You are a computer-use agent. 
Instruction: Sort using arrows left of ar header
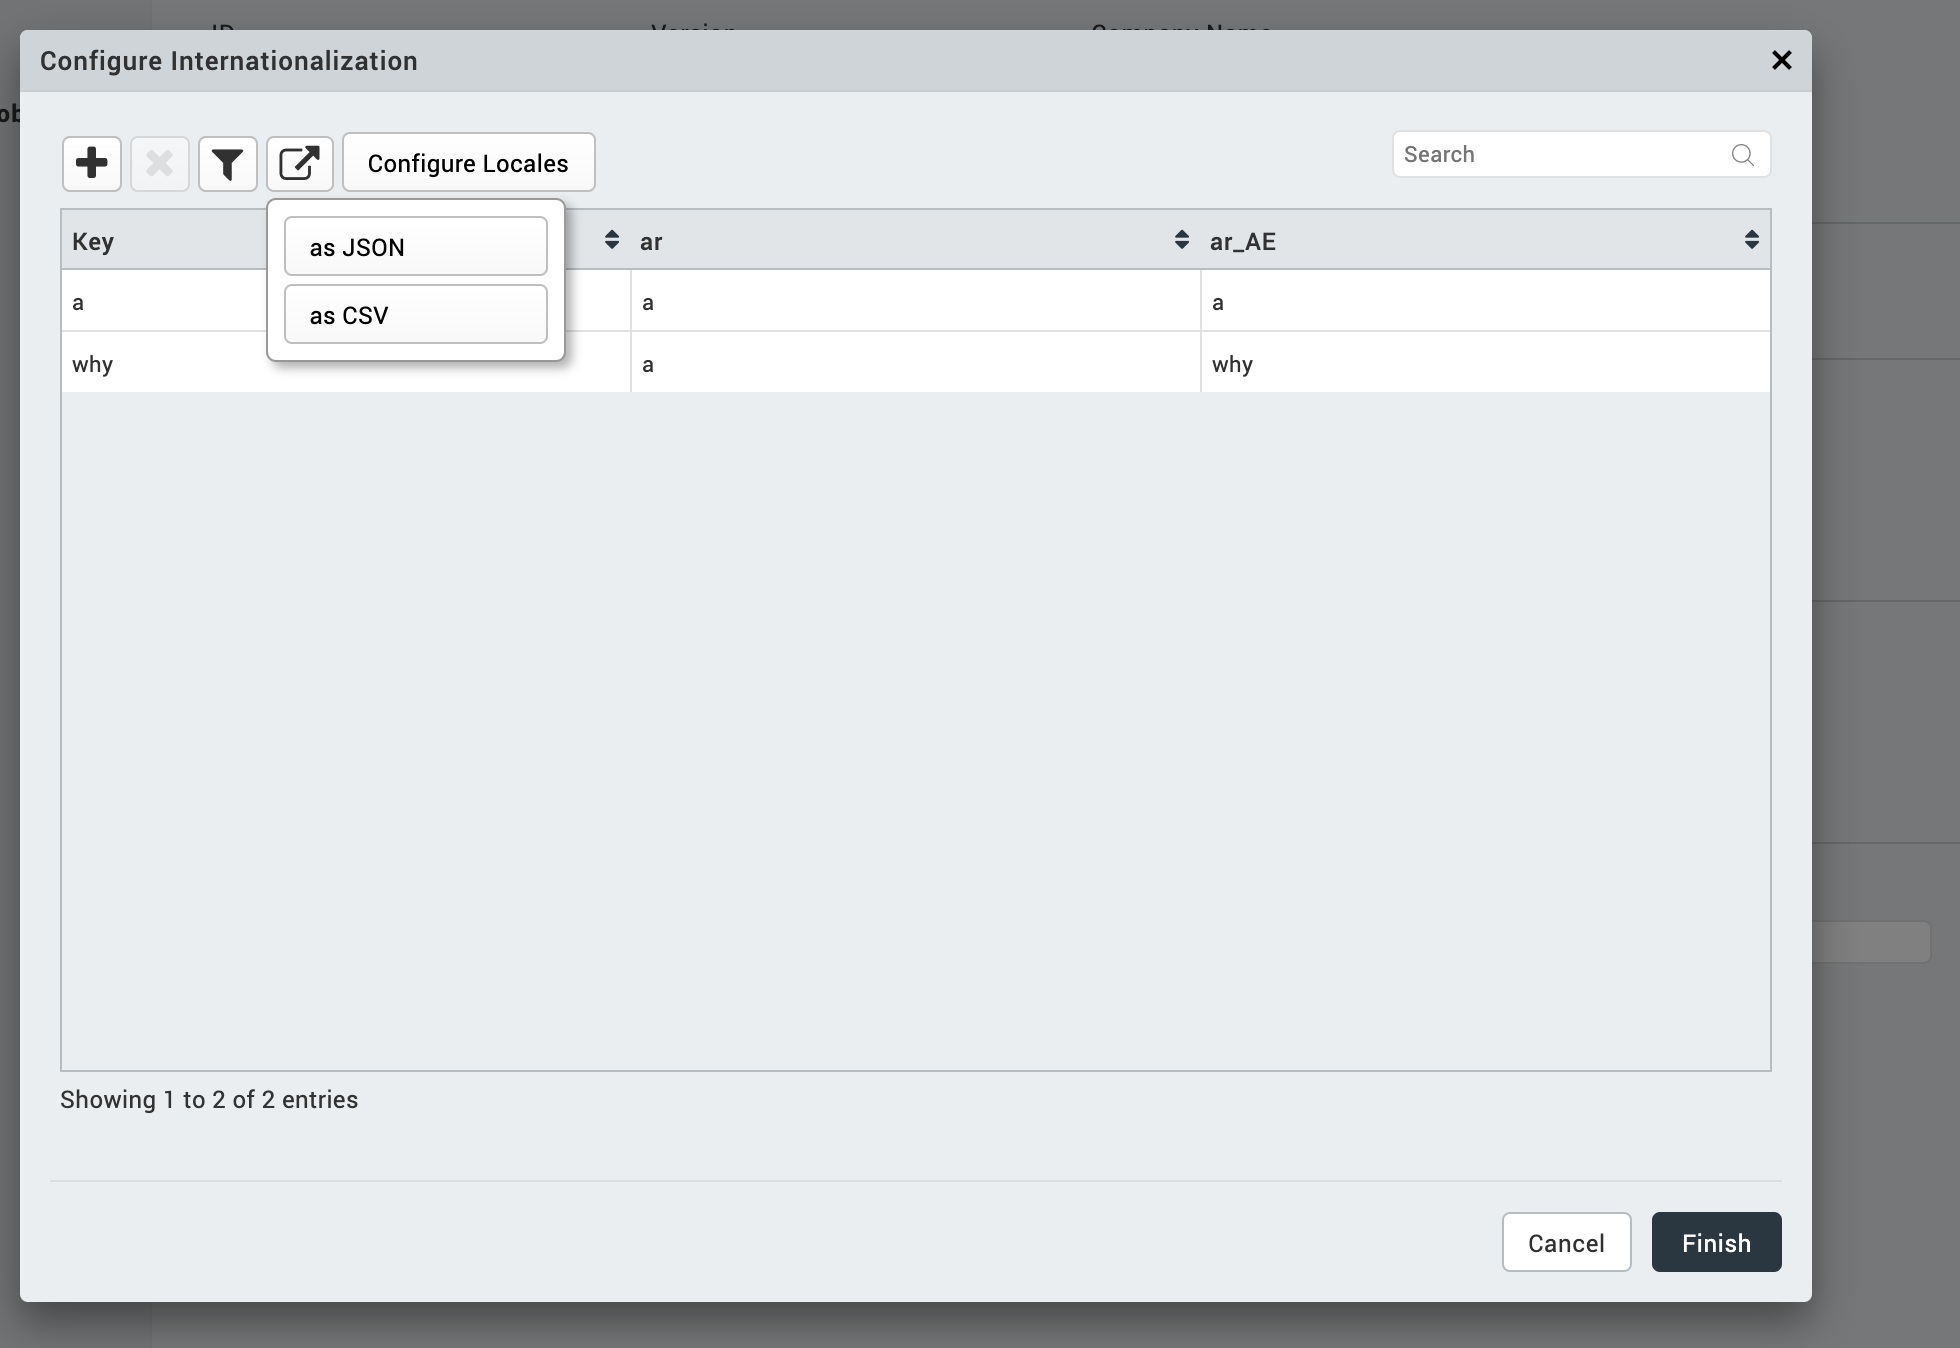(611, 240)
